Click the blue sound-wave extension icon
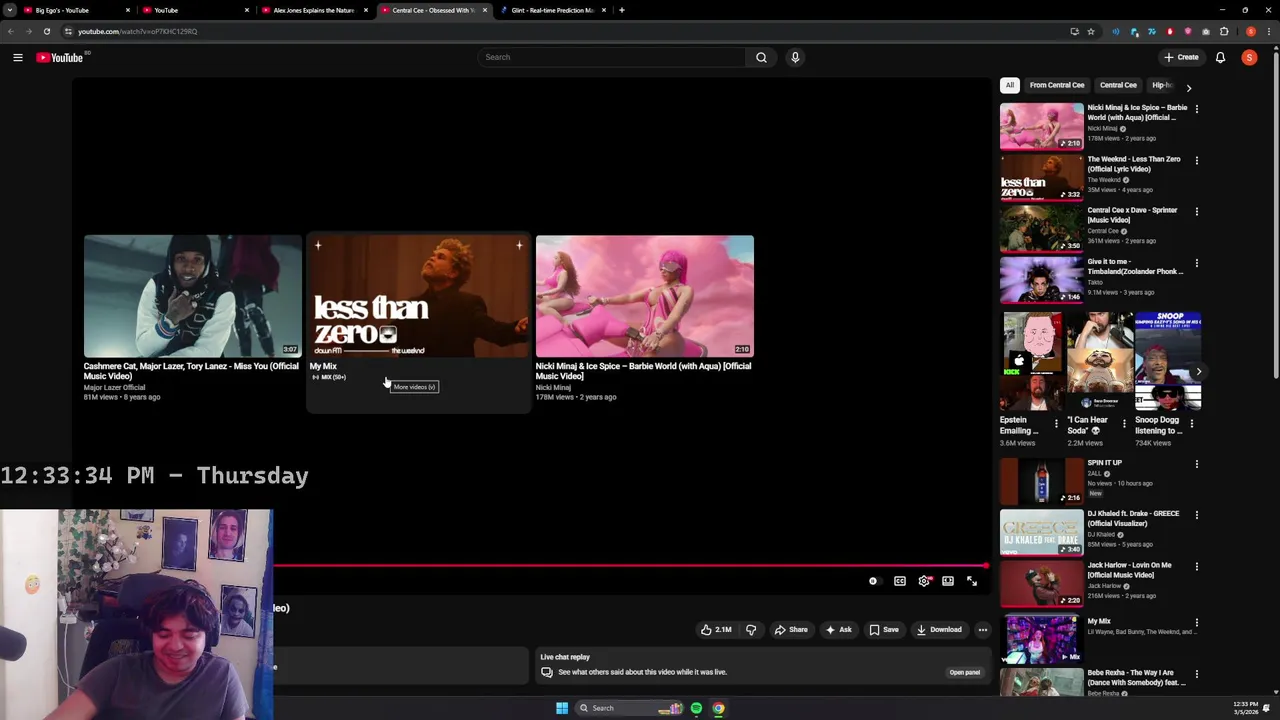1280x720 pixels. pyautogui.click(x=1116, y=31)
